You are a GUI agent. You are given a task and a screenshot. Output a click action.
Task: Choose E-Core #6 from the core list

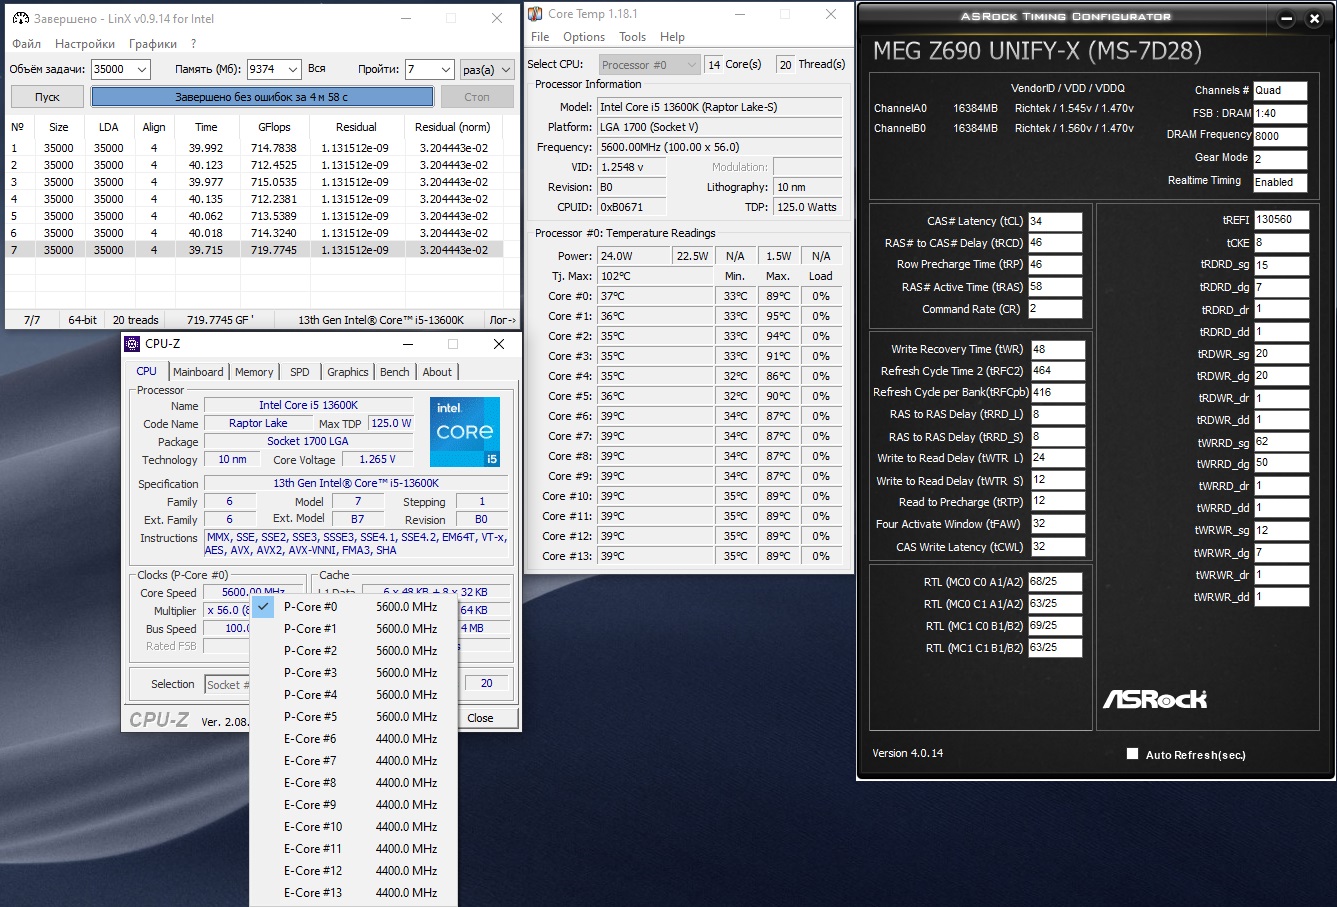click(354, 739)
